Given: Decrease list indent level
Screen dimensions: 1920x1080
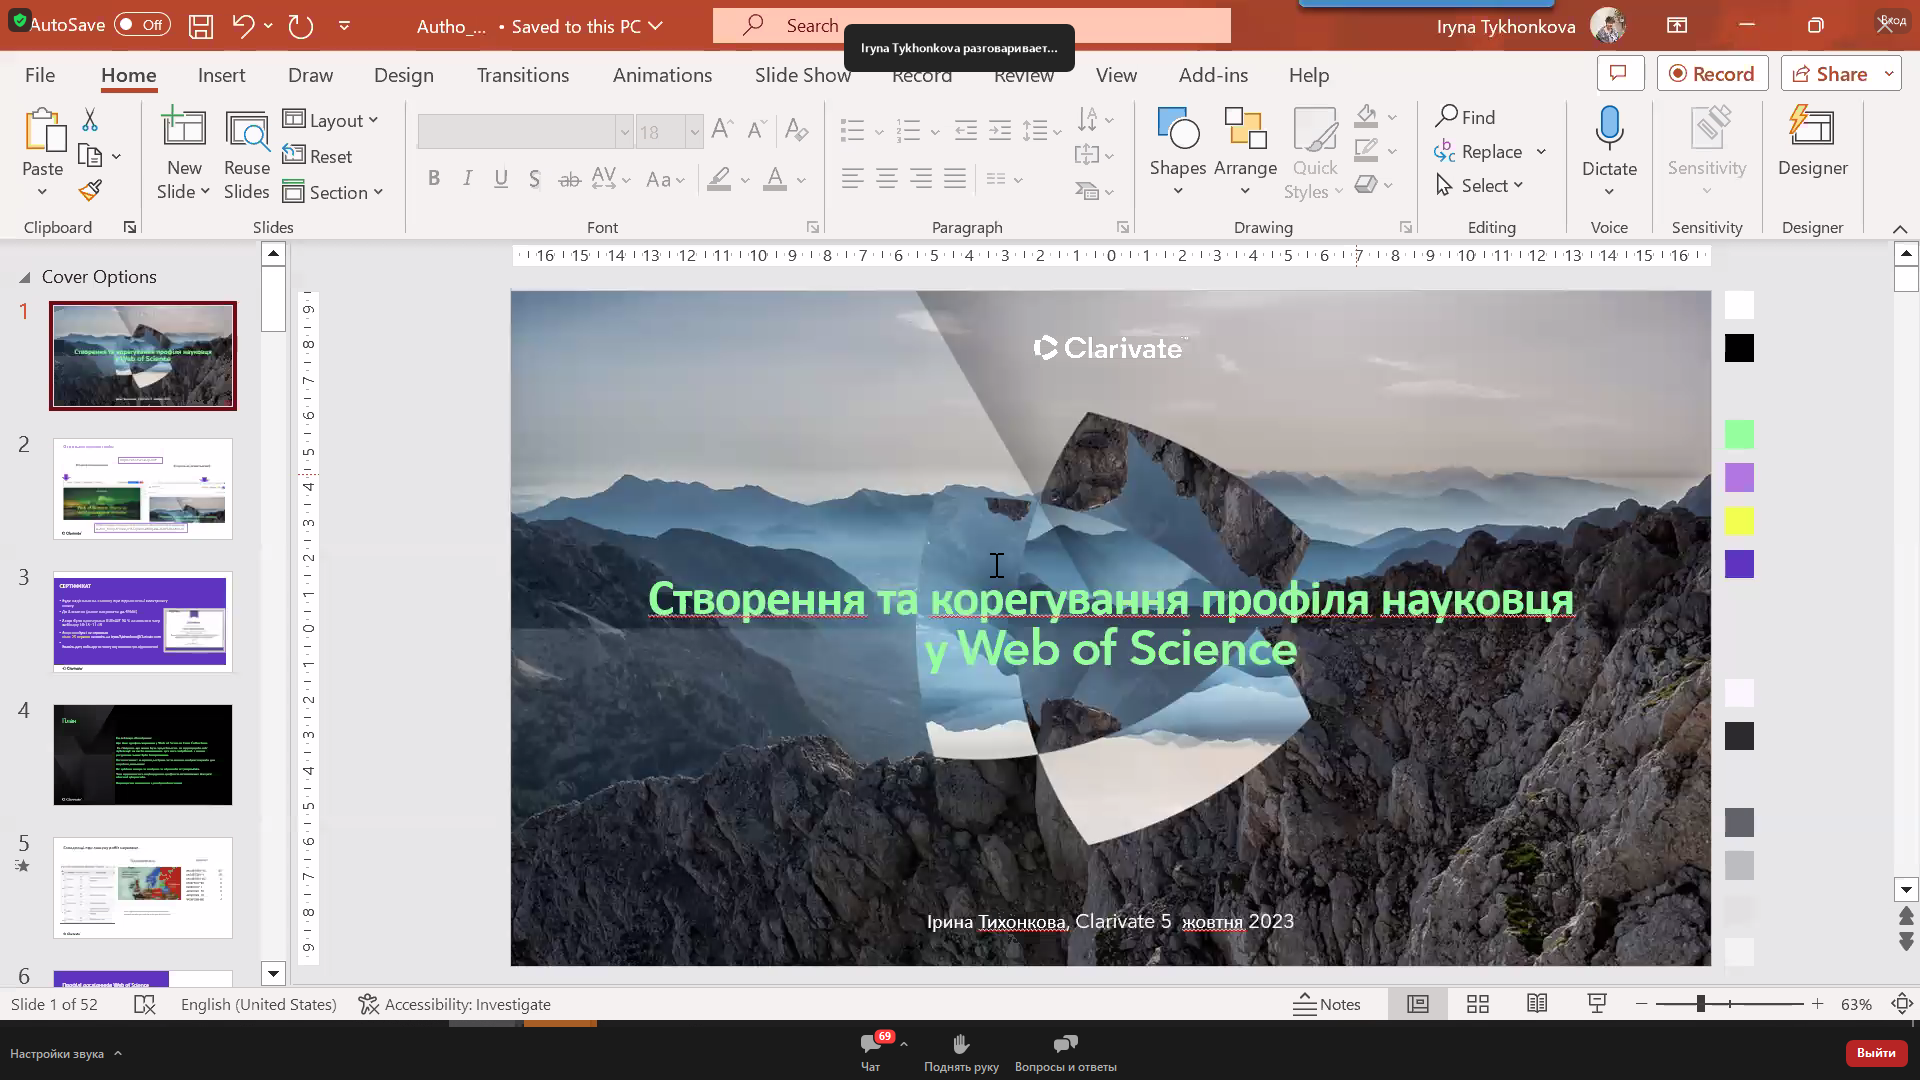Looking at the screenshot, I should pos(965,129).
